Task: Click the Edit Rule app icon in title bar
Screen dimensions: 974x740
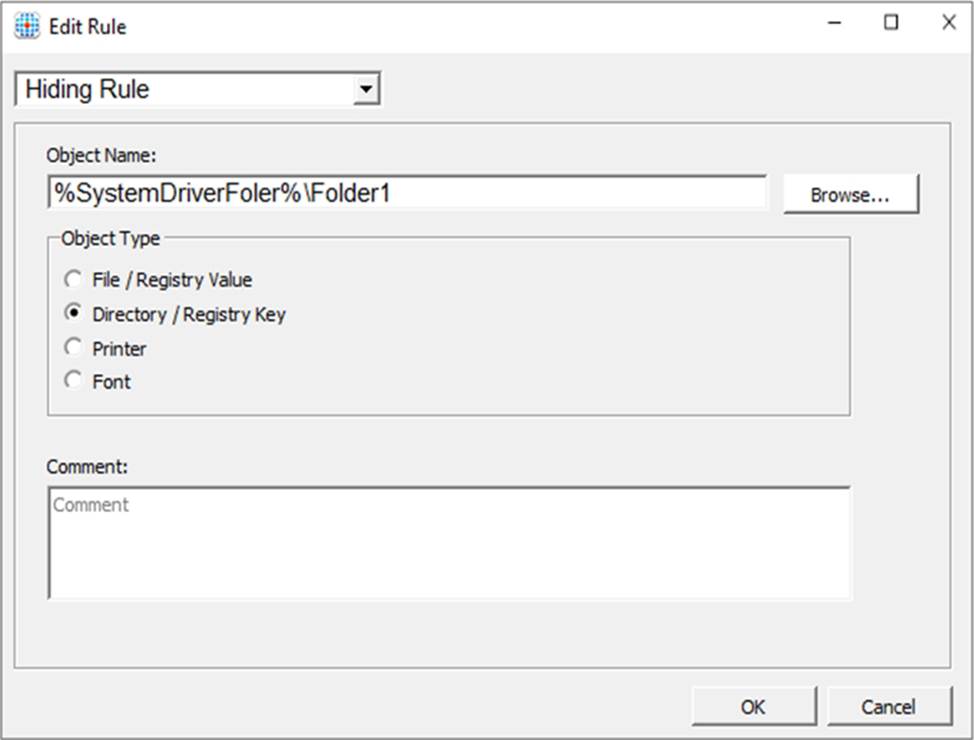Action: [27, 25]
